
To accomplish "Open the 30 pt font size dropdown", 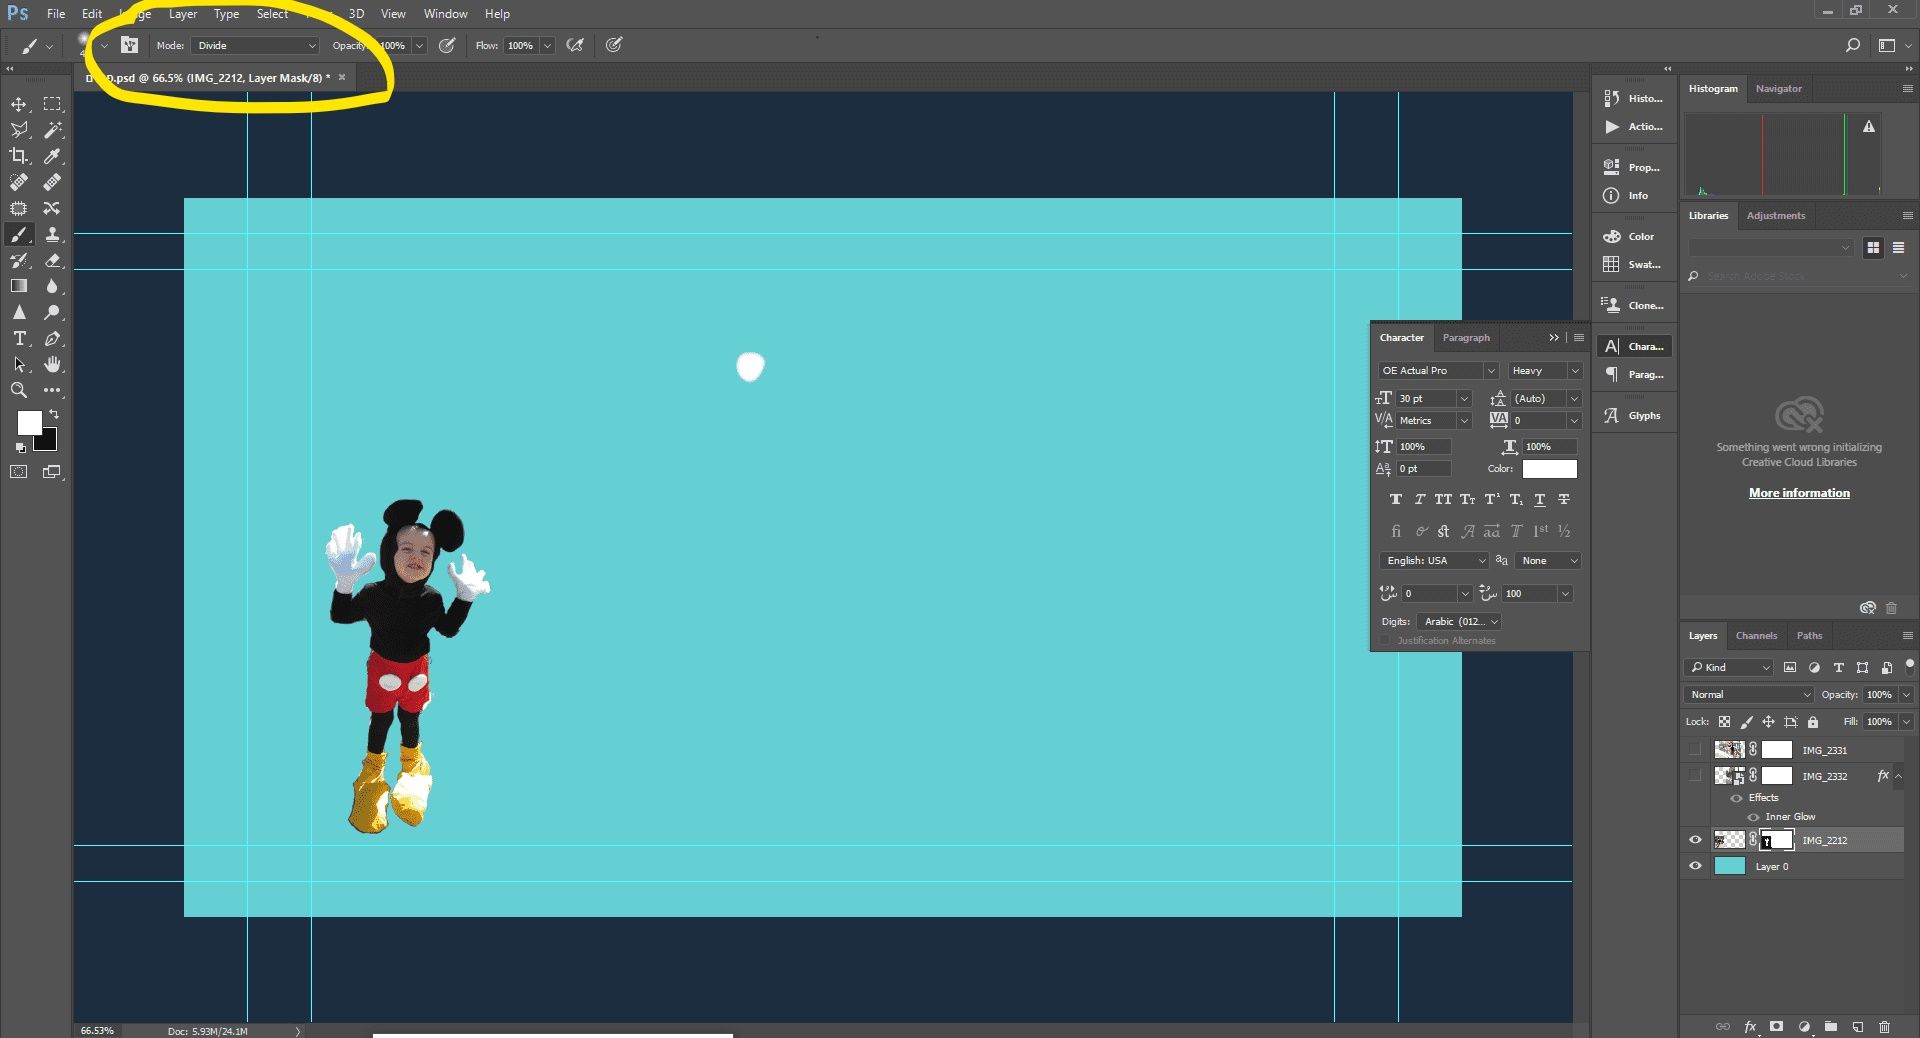I will 1464,398.
